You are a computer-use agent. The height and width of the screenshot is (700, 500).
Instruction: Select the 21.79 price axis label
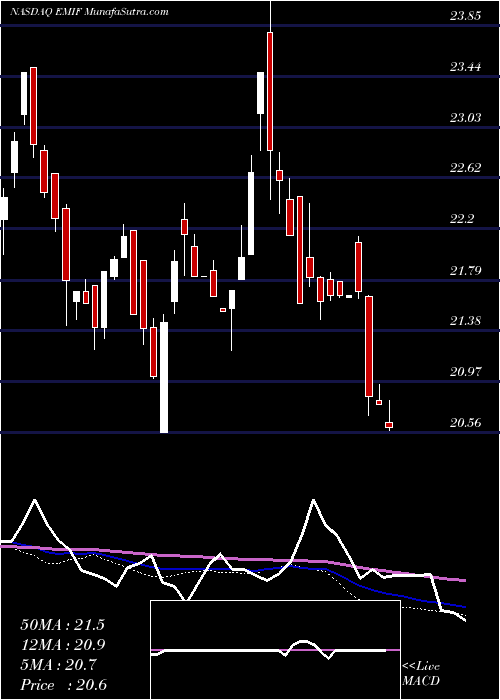pyautogui.click(x=465, y=270)
